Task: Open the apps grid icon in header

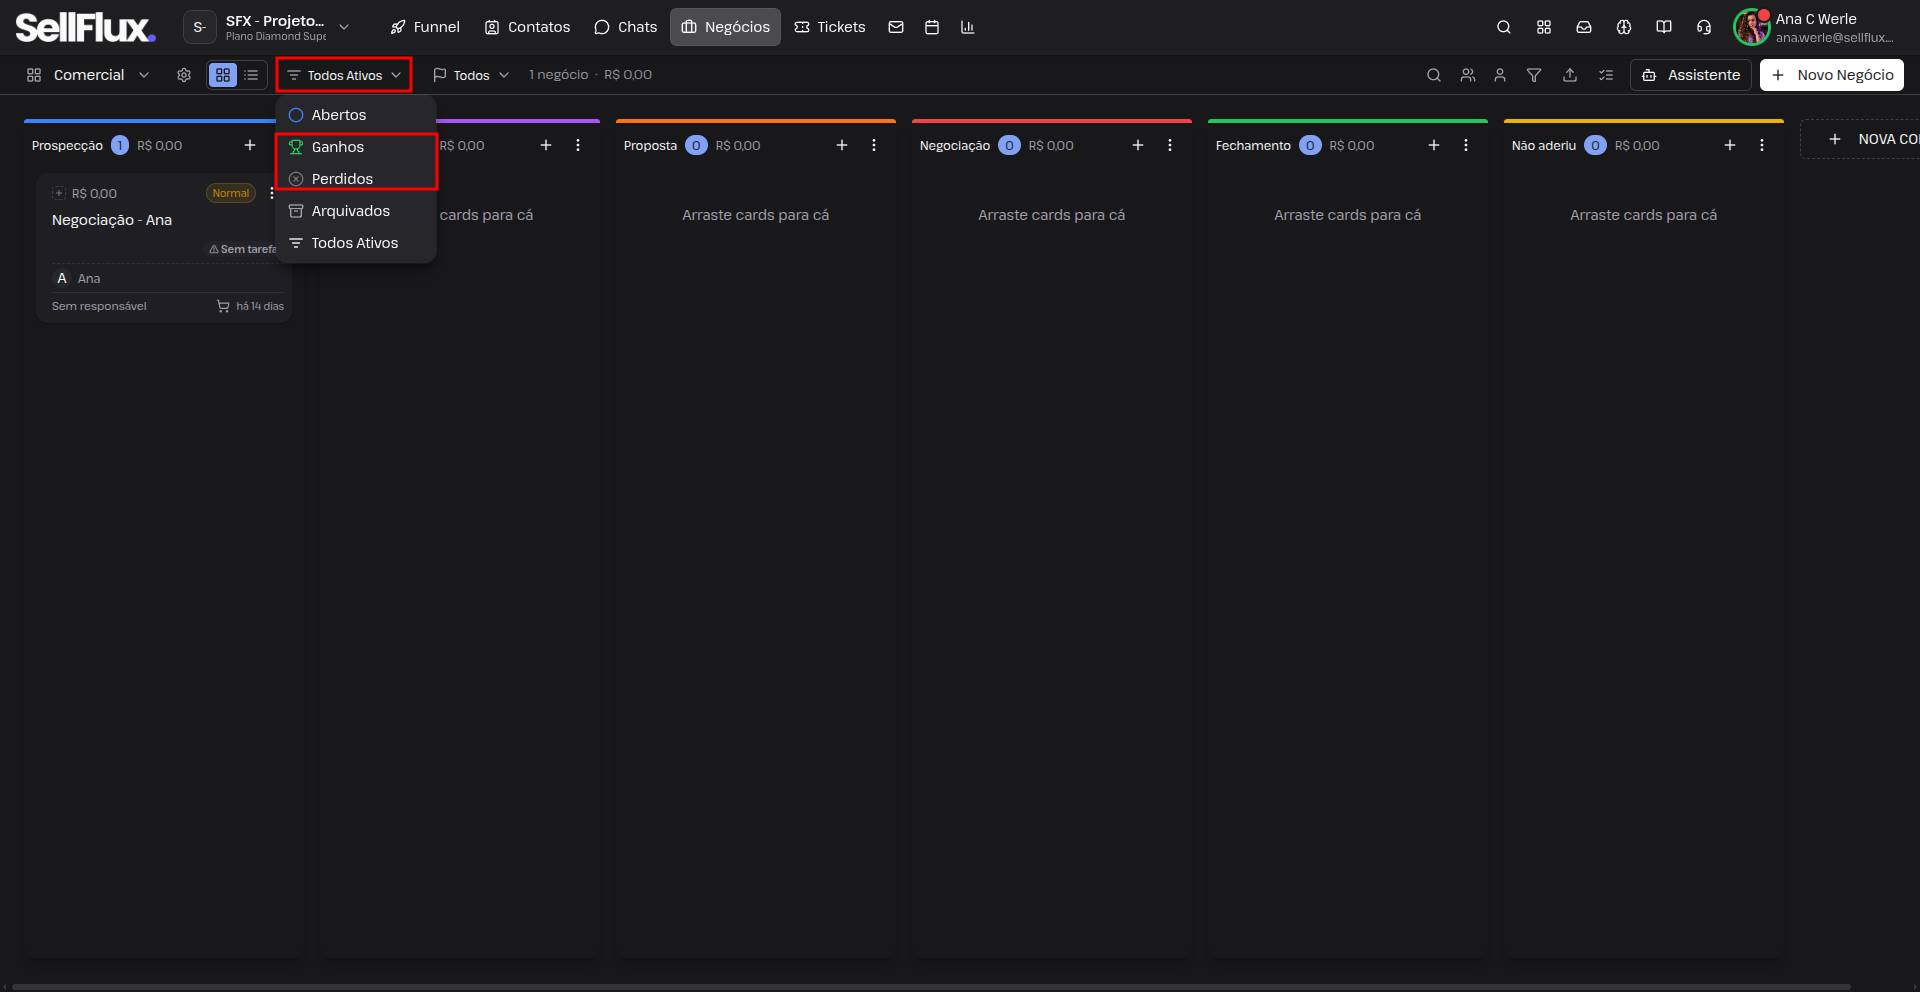Action: tap(1544, 27)
